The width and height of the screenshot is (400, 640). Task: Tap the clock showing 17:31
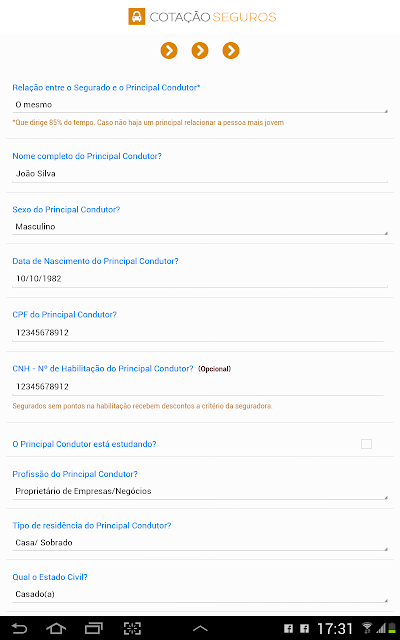(x=335, y=629)
